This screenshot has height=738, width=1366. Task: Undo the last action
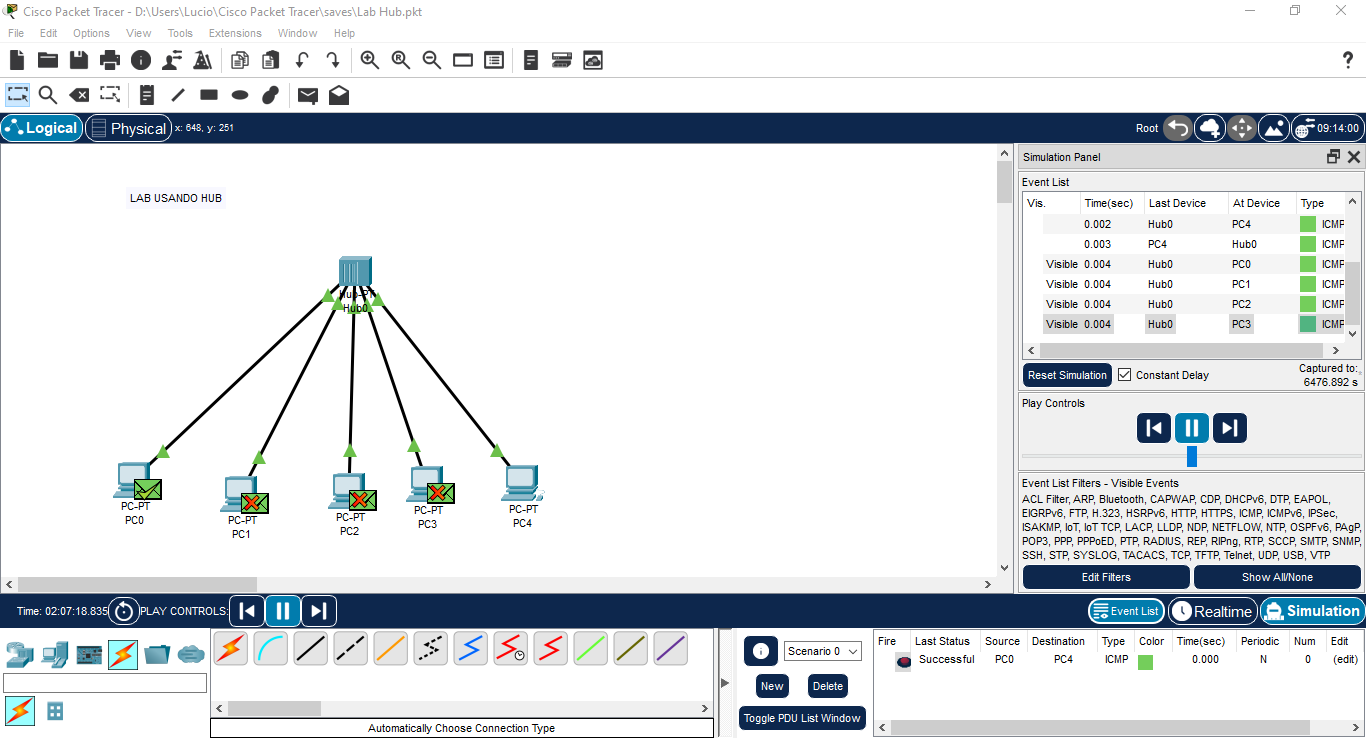[x=301, y=60]
